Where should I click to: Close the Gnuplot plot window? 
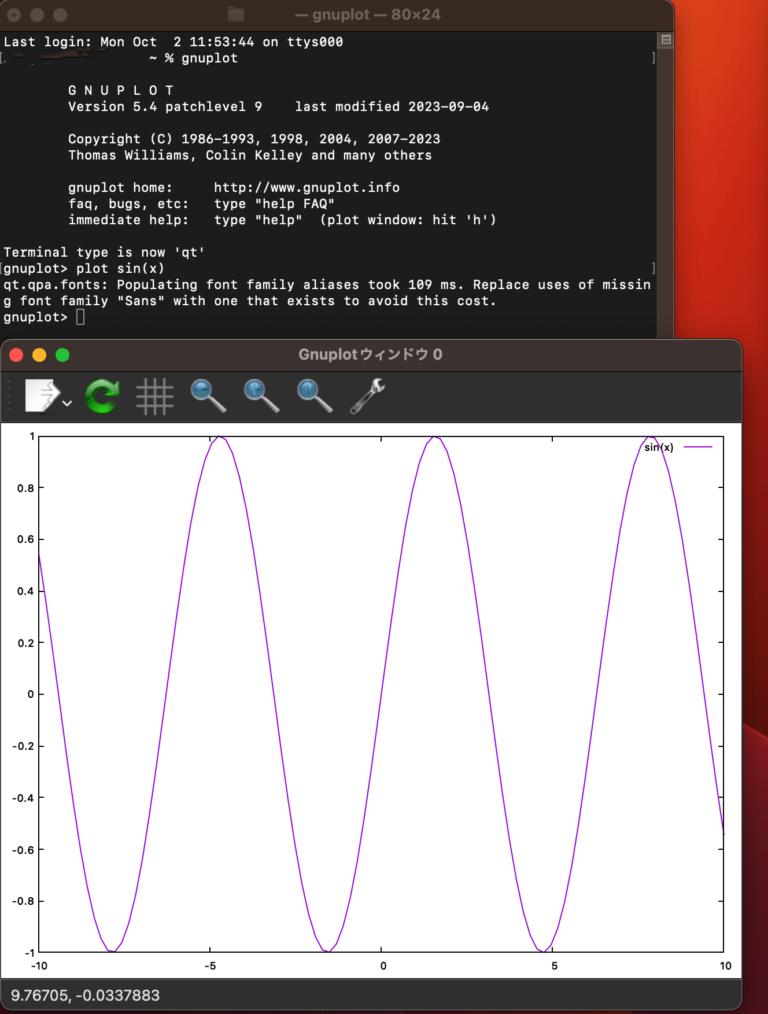16,355
